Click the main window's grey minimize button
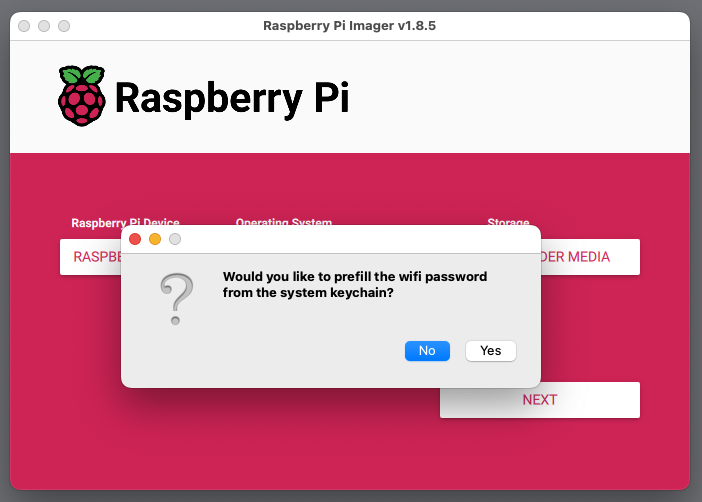702x502 pixels. pyautogui.click(x=44, y=26)
